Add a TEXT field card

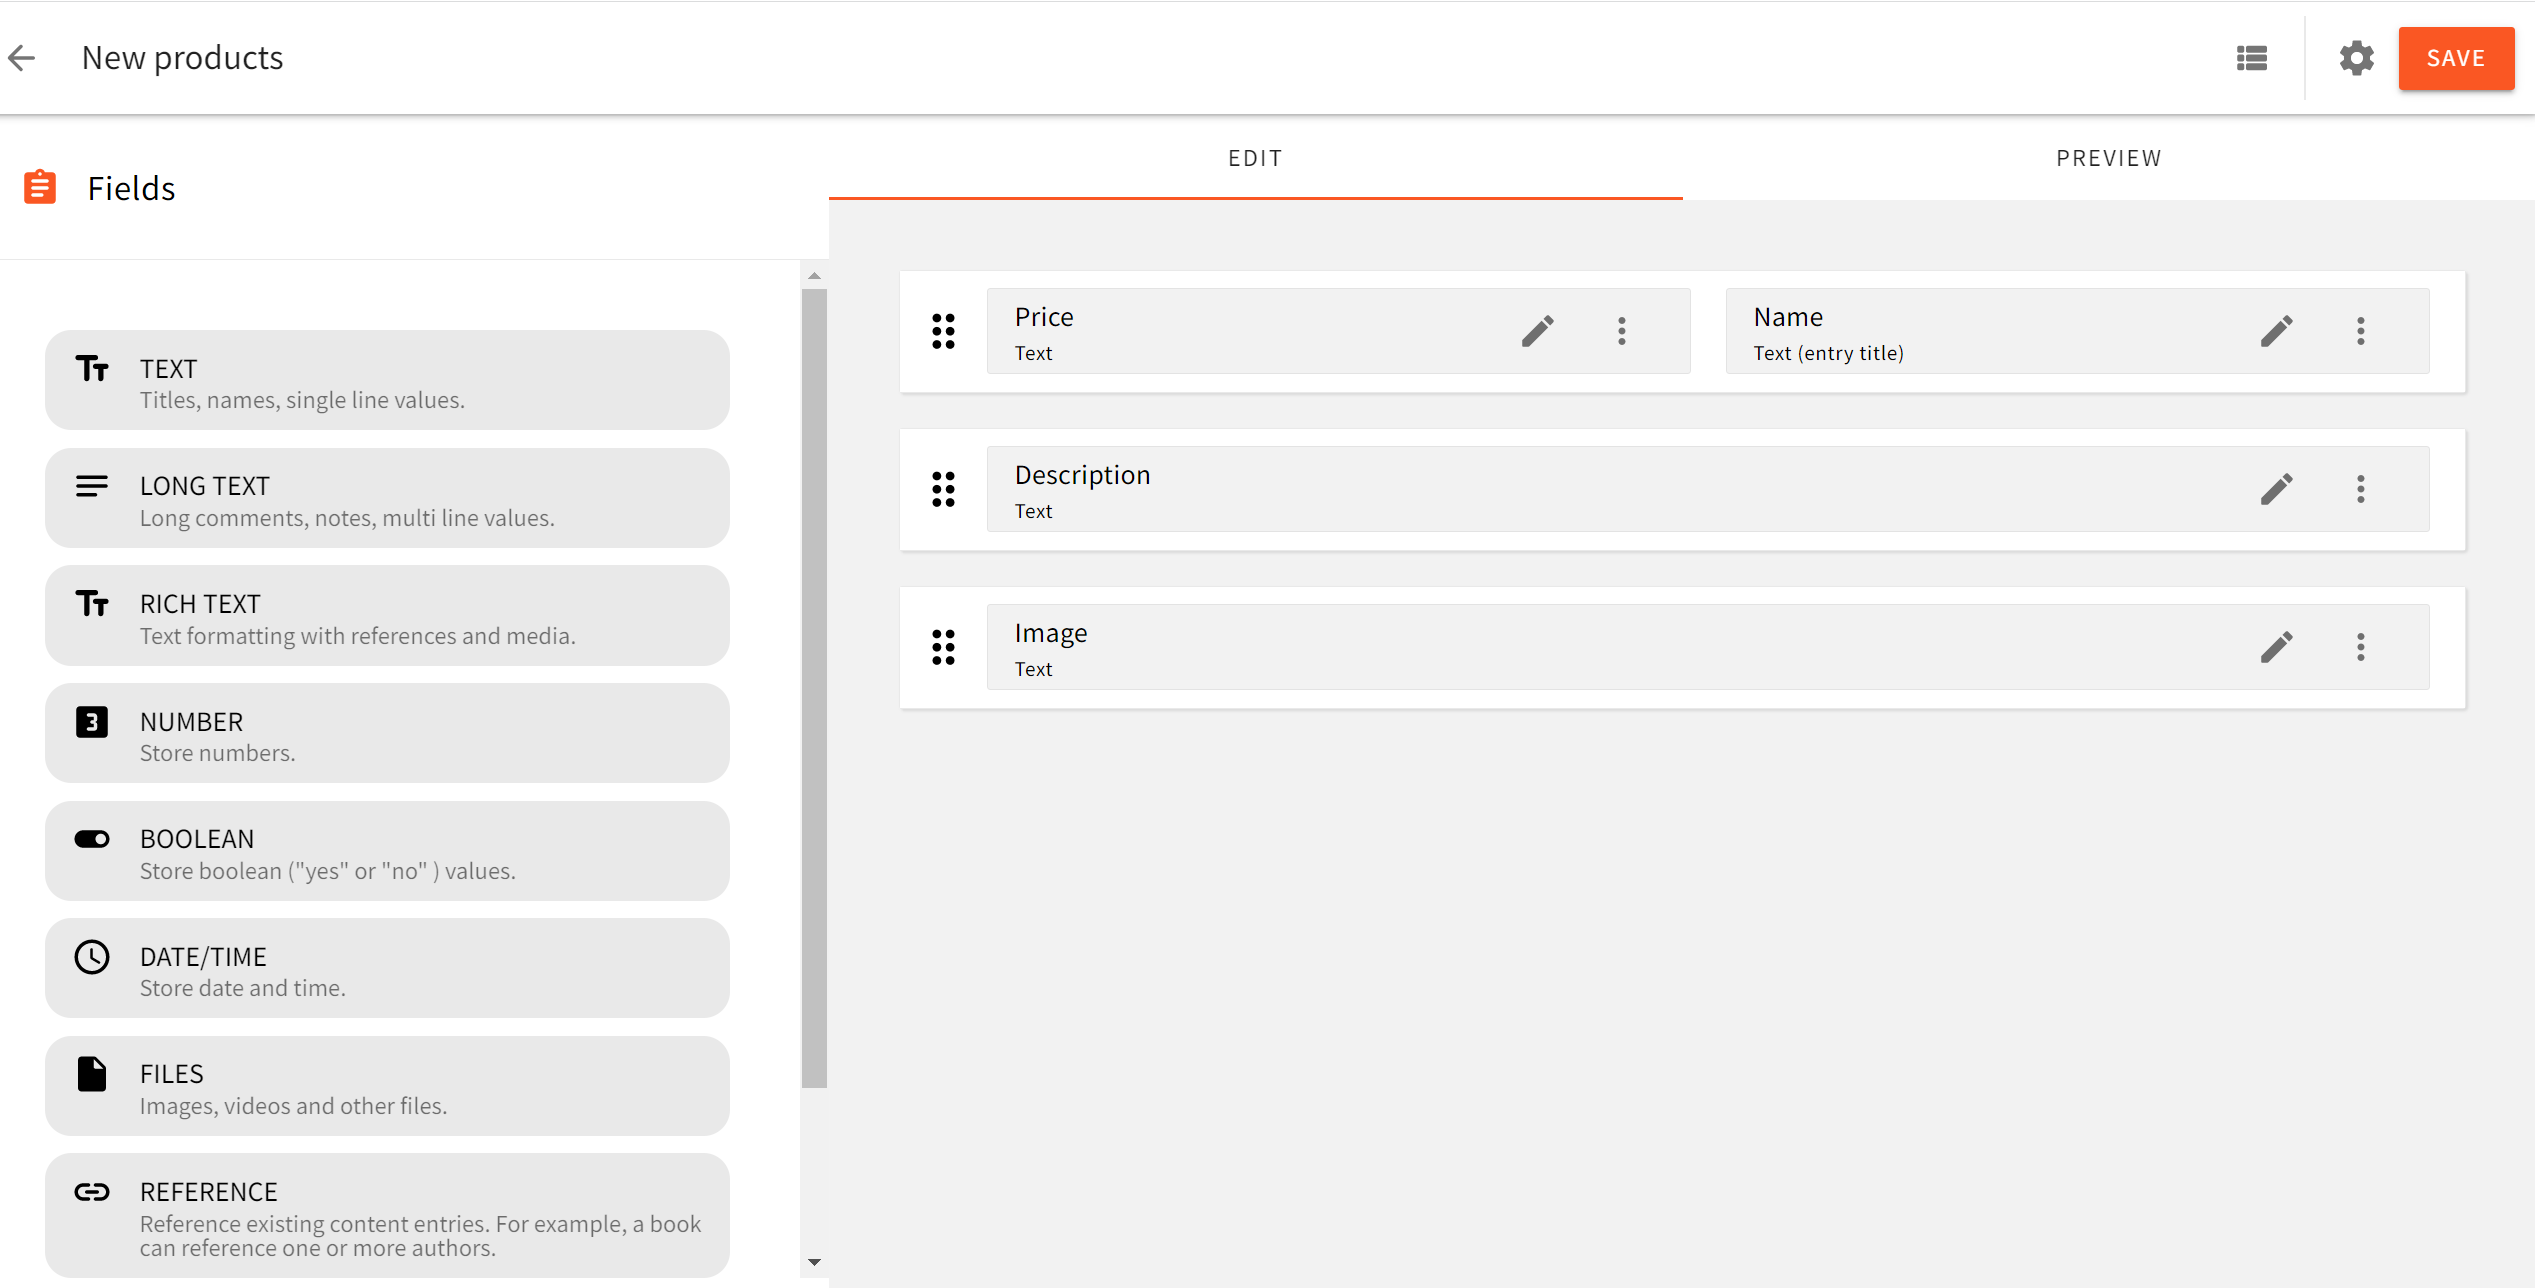point(387,380)
